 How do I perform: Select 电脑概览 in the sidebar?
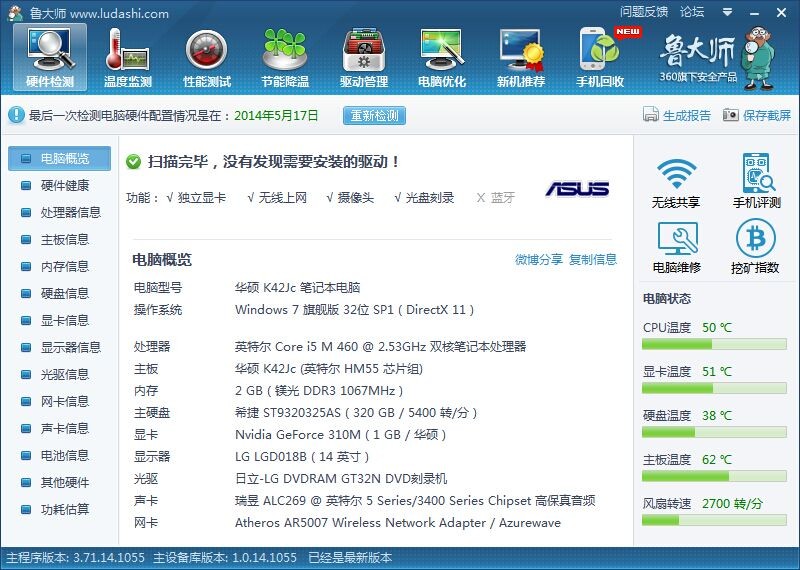click(x=59, y=158)
